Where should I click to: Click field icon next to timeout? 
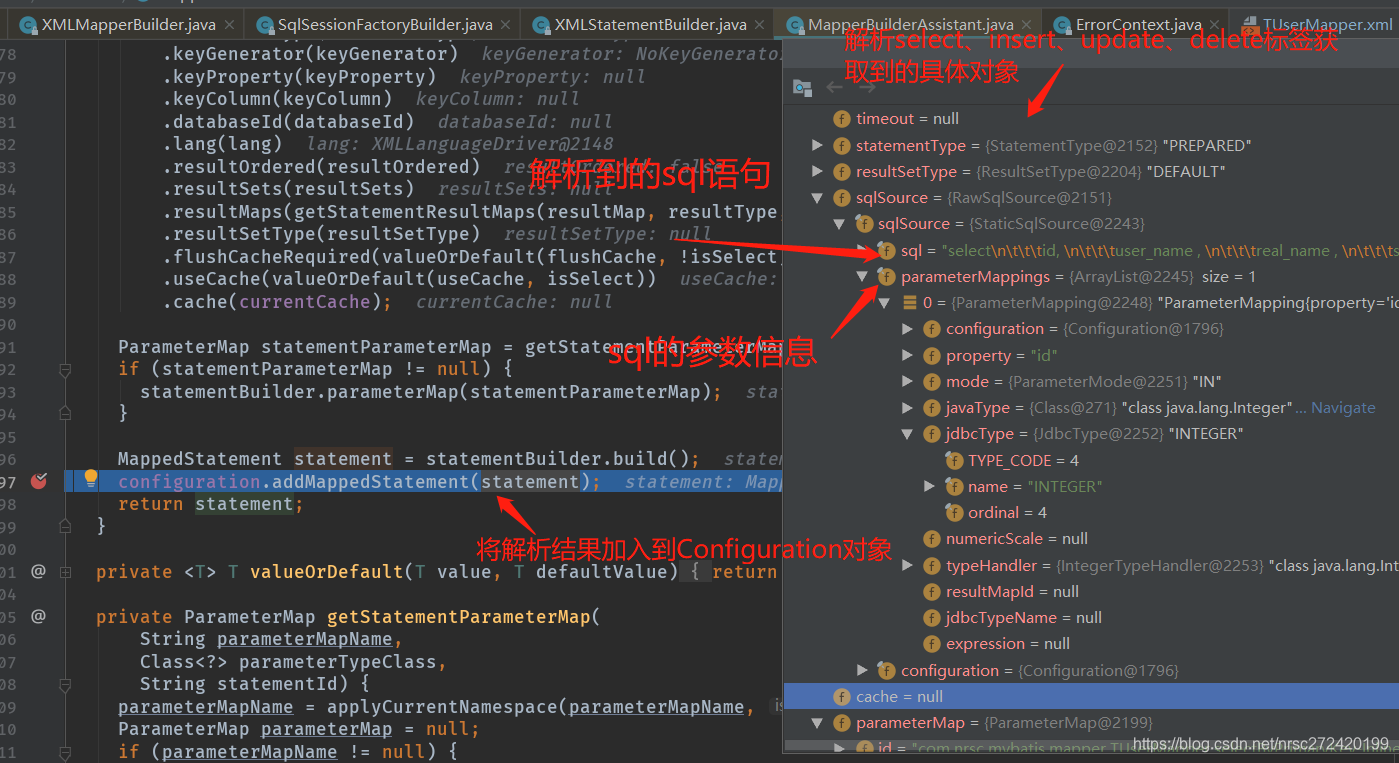pyautogui.click(x=842, y=118)
